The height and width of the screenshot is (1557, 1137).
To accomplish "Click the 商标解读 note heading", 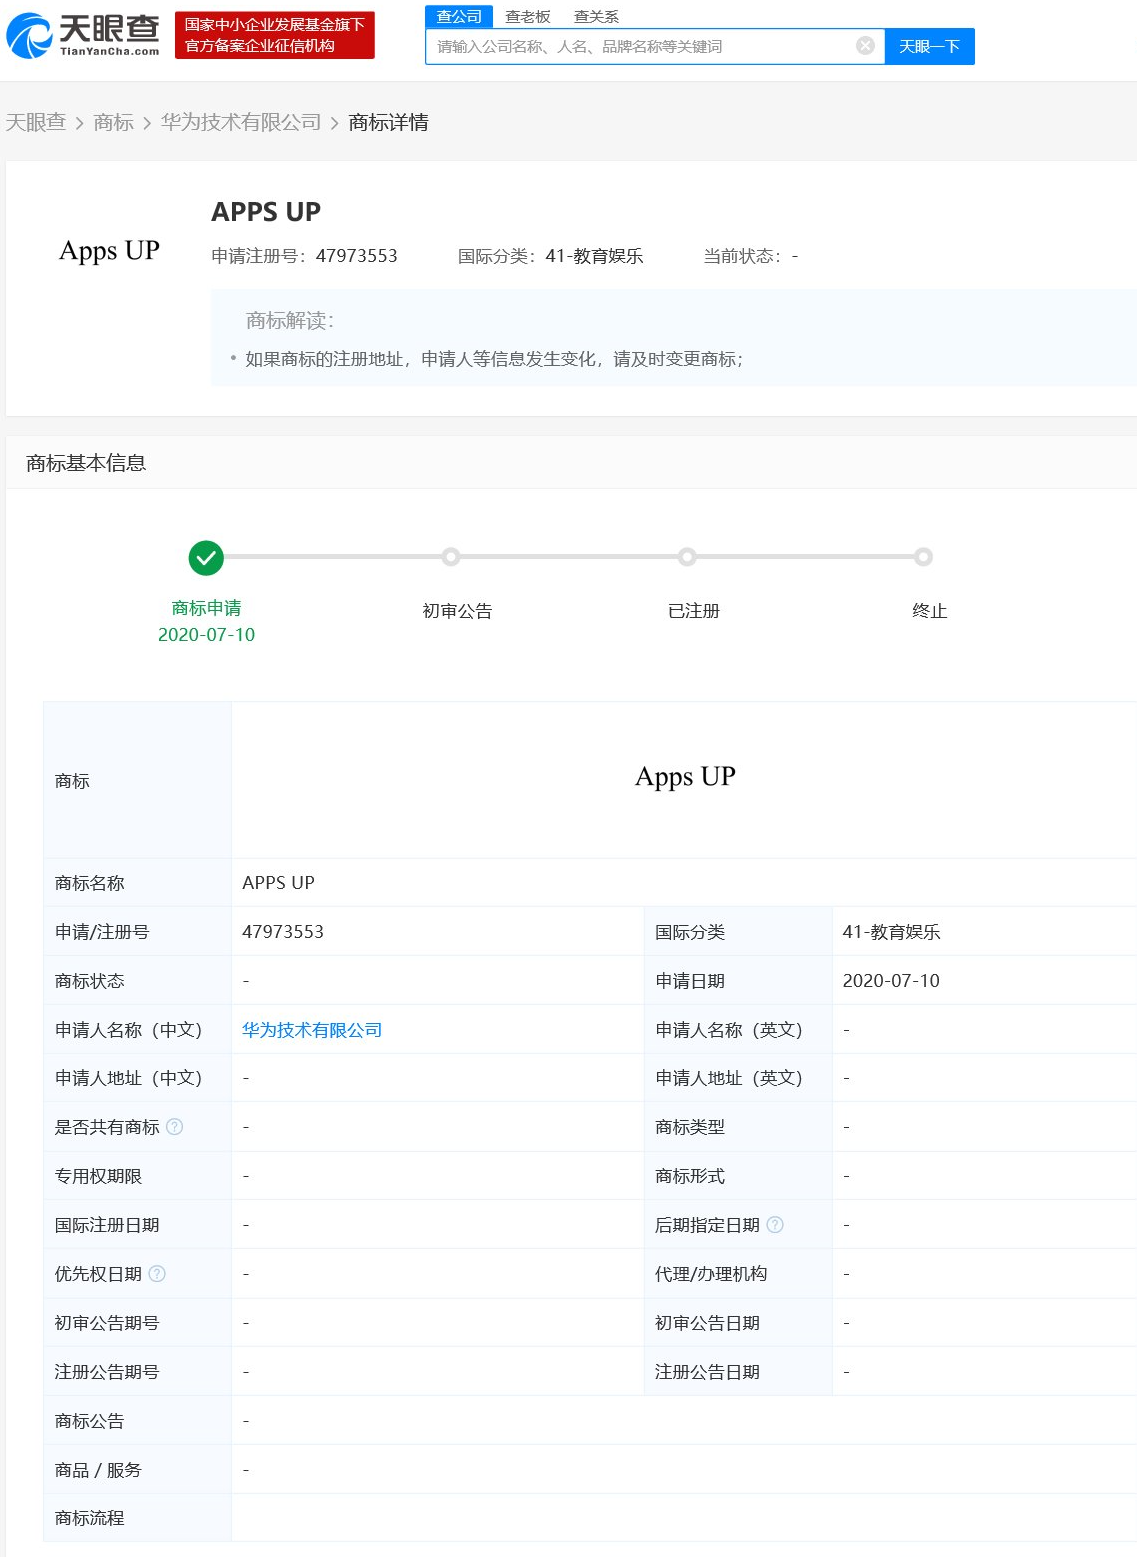I will tap(290, 320).
